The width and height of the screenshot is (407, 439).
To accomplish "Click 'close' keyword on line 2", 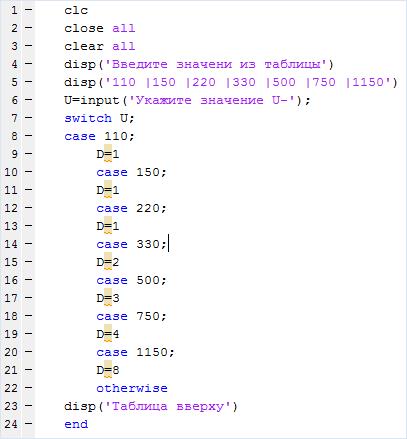I will click(x=84, y=28).
